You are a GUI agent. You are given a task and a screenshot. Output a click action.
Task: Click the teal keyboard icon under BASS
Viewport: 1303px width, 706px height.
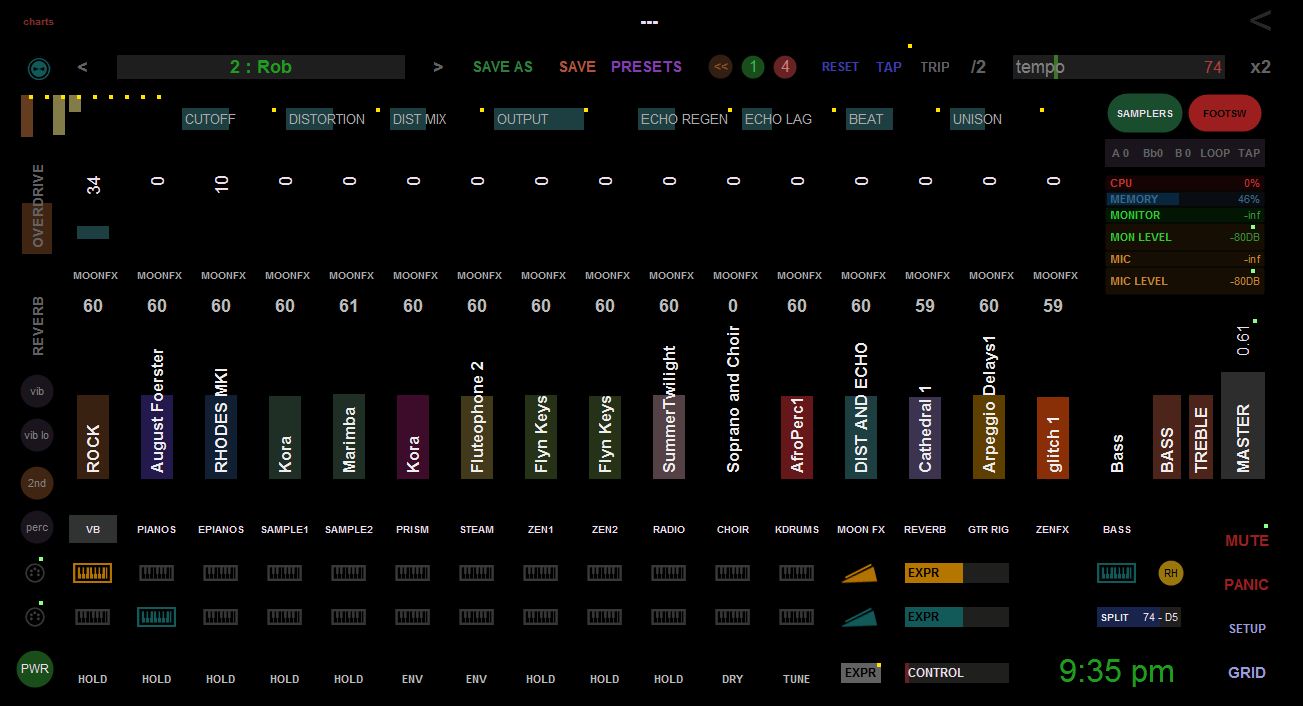coord(1116,573)
